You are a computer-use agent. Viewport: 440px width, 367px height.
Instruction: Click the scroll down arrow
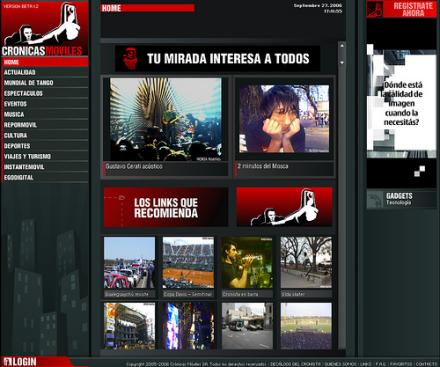click(342, 62)
